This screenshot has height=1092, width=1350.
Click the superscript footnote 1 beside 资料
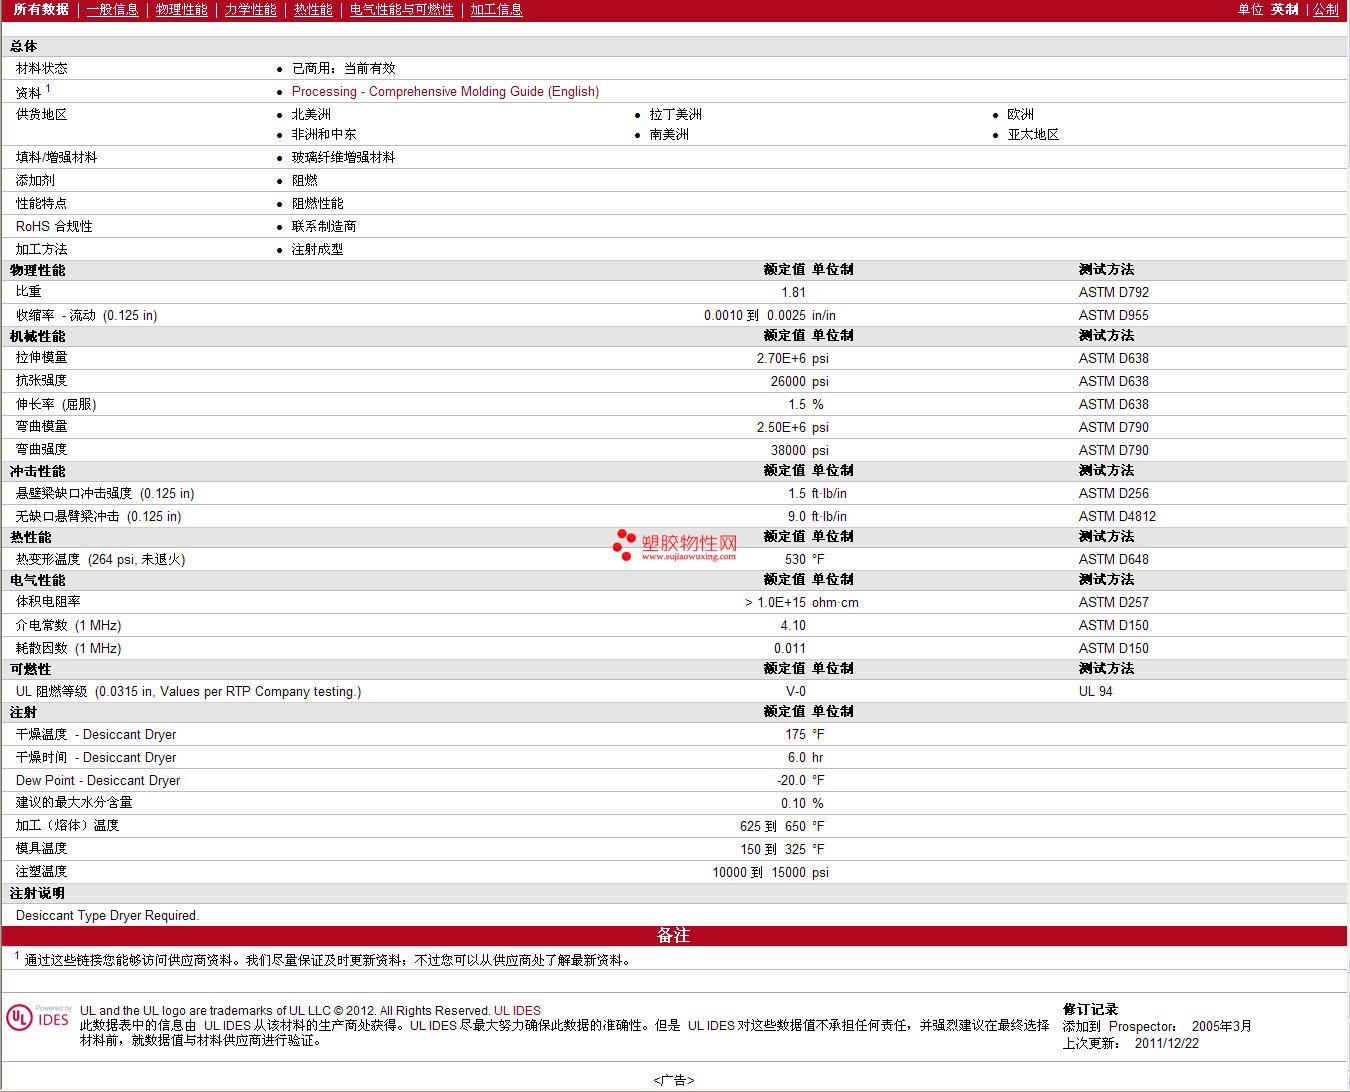pyautogui.click(x=48, y=88)
